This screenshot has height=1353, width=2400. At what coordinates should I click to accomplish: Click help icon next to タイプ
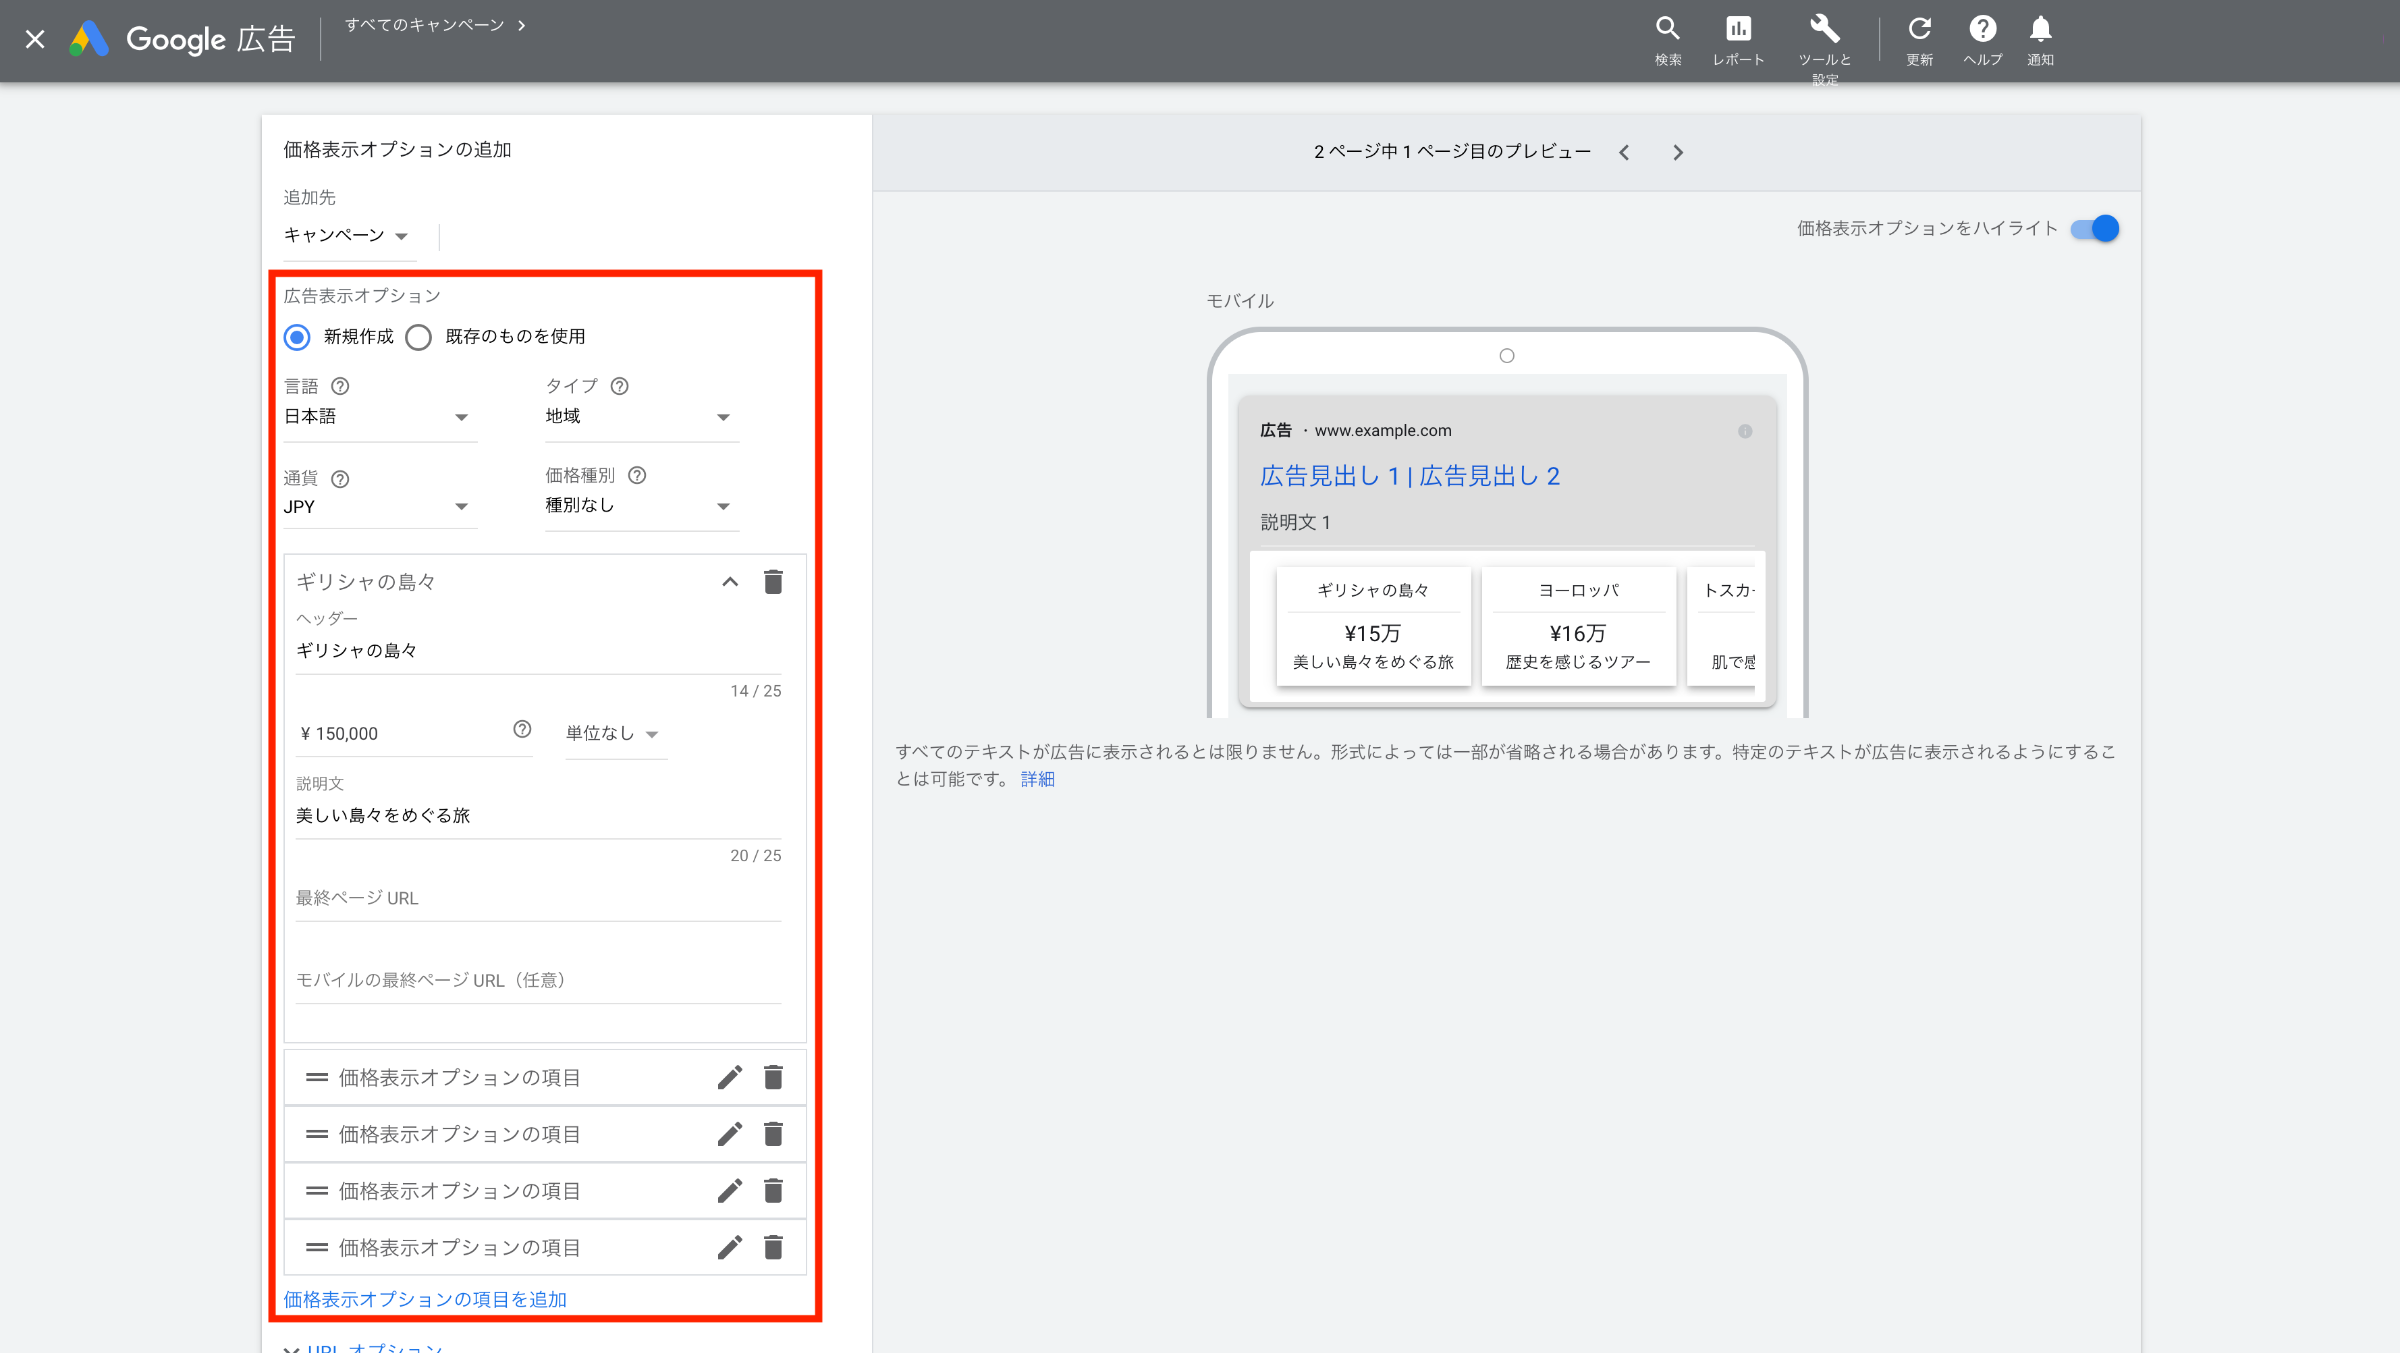point(619,386)
